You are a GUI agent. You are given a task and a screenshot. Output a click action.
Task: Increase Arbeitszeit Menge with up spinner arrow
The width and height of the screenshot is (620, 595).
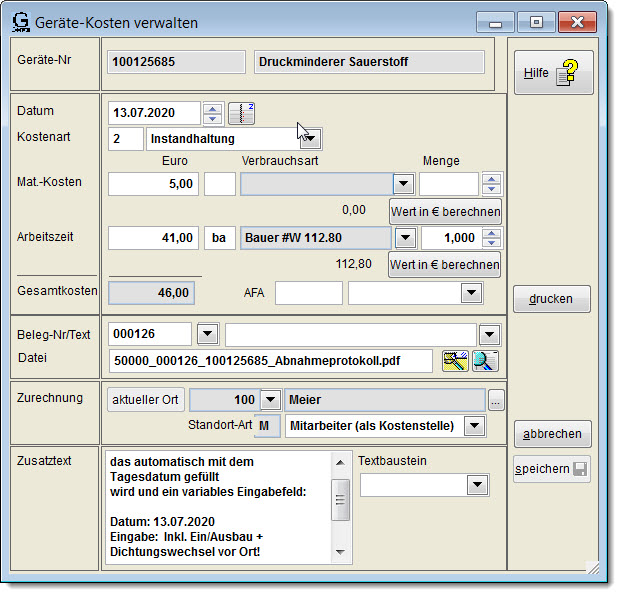[491, 232]
